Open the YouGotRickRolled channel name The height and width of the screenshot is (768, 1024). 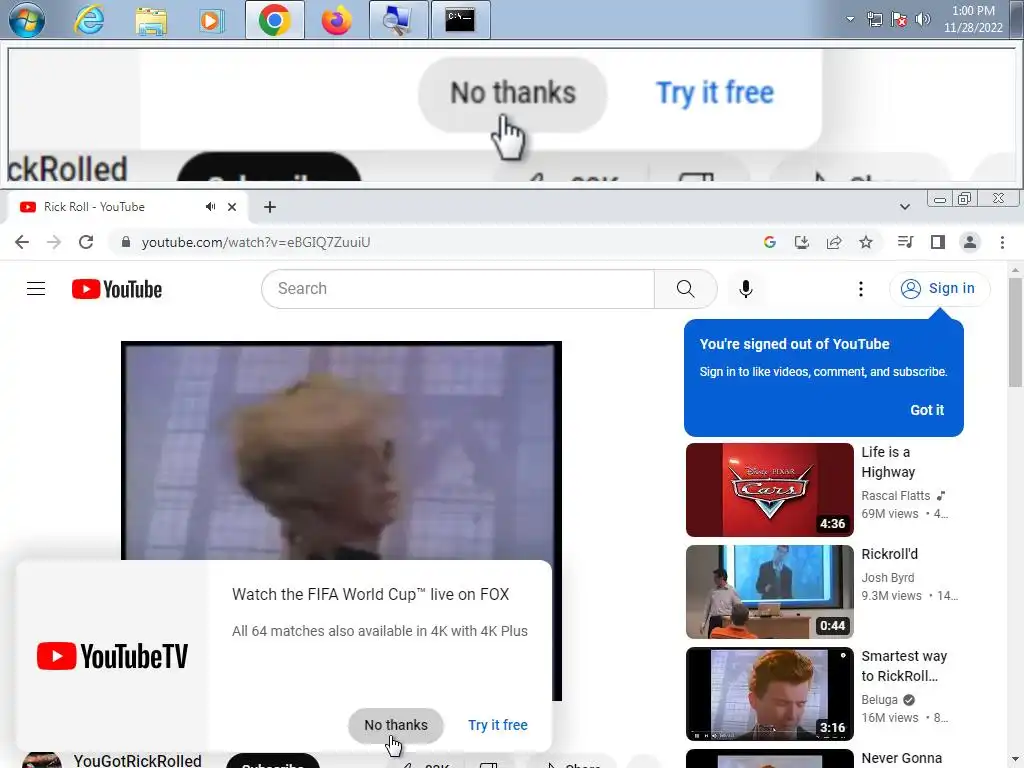pos(137,760)
